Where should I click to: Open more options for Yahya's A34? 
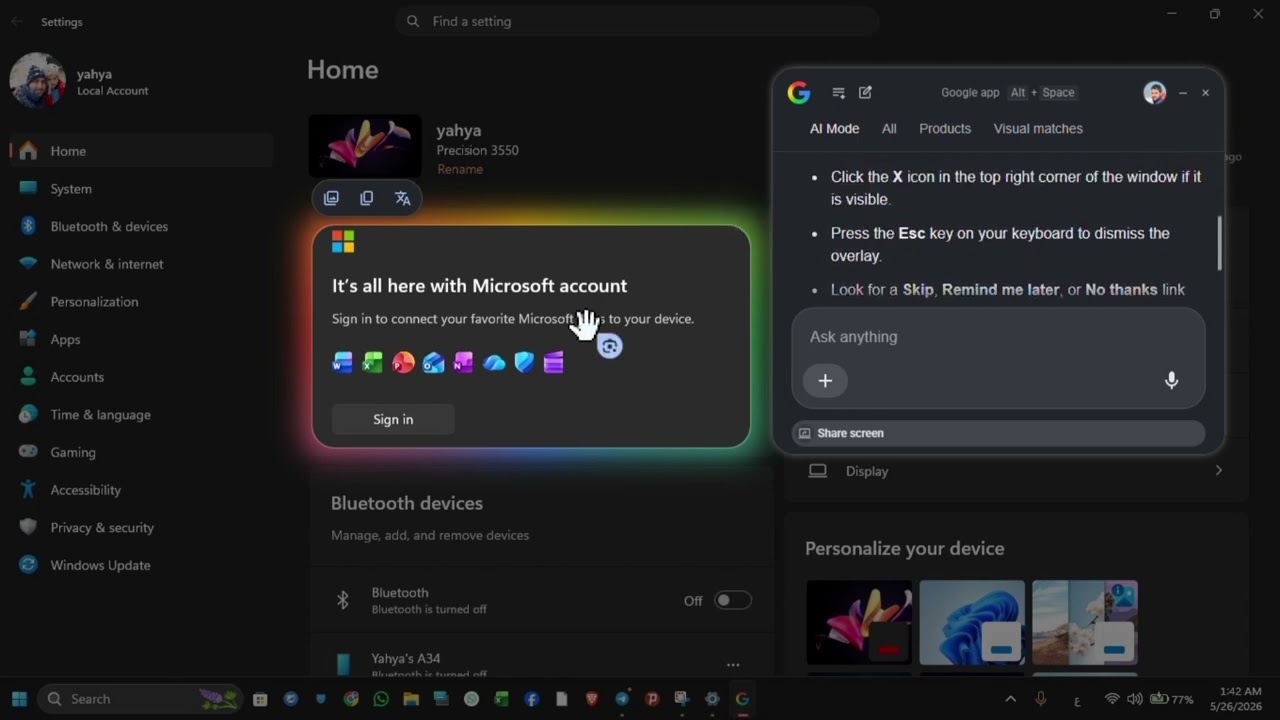[733, 665]
